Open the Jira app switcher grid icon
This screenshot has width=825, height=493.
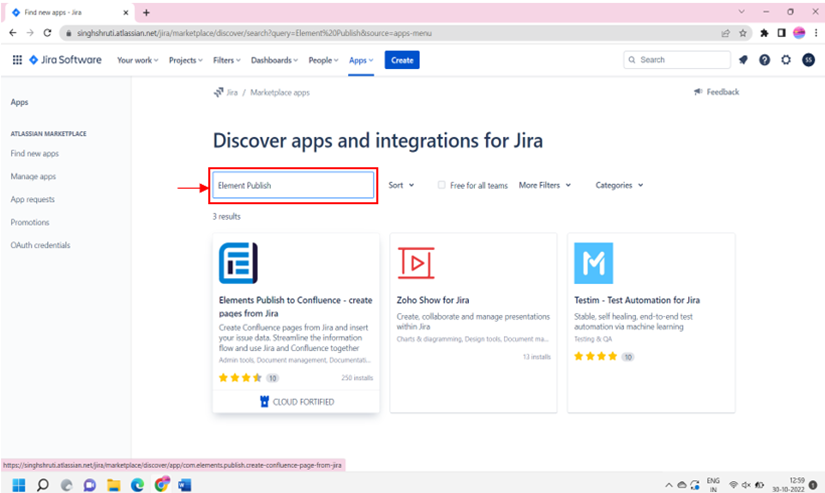pos(17,60)
